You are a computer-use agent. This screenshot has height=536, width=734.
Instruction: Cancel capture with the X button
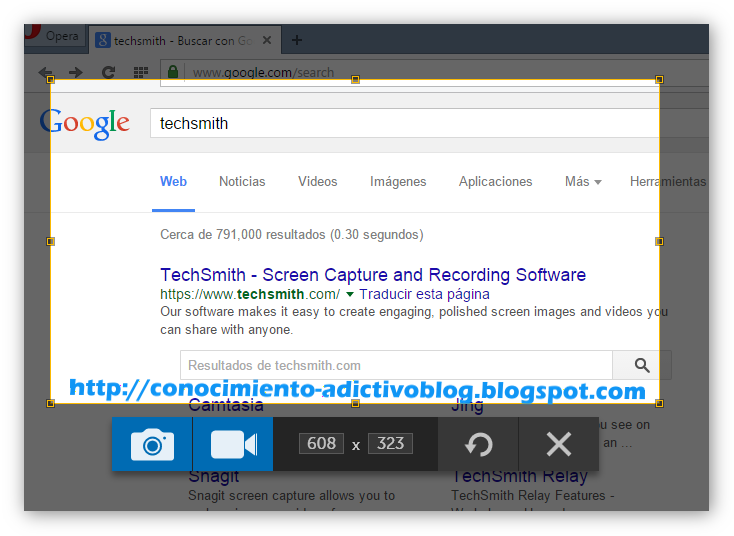(x=559, y=444)
